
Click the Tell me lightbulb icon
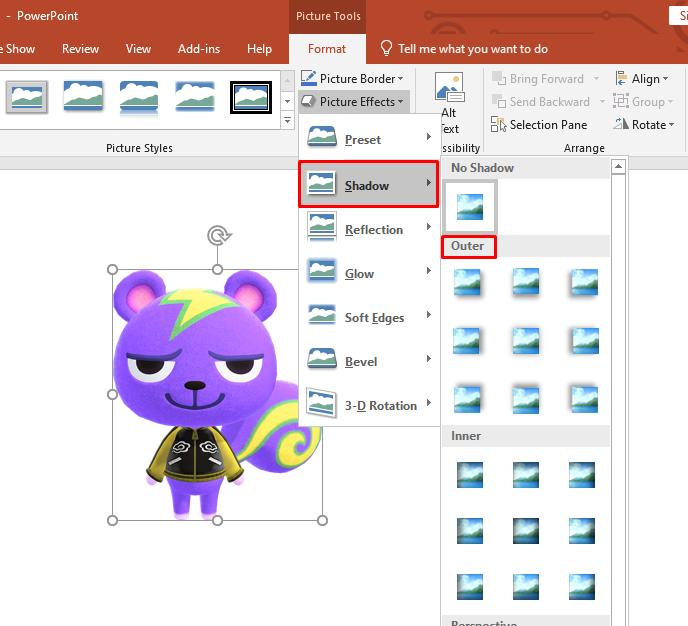(386, 47)
